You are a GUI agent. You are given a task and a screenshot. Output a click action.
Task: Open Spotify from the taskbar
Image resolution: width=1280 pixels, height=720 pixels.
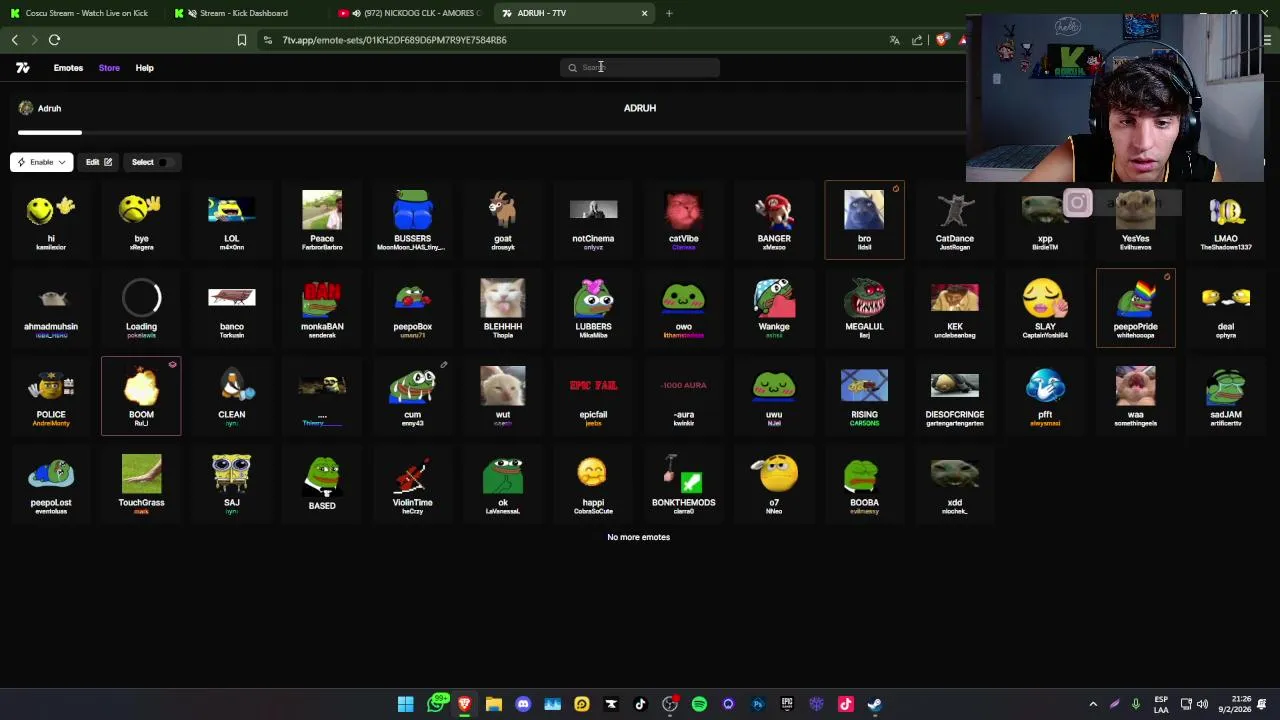[699, 704]
